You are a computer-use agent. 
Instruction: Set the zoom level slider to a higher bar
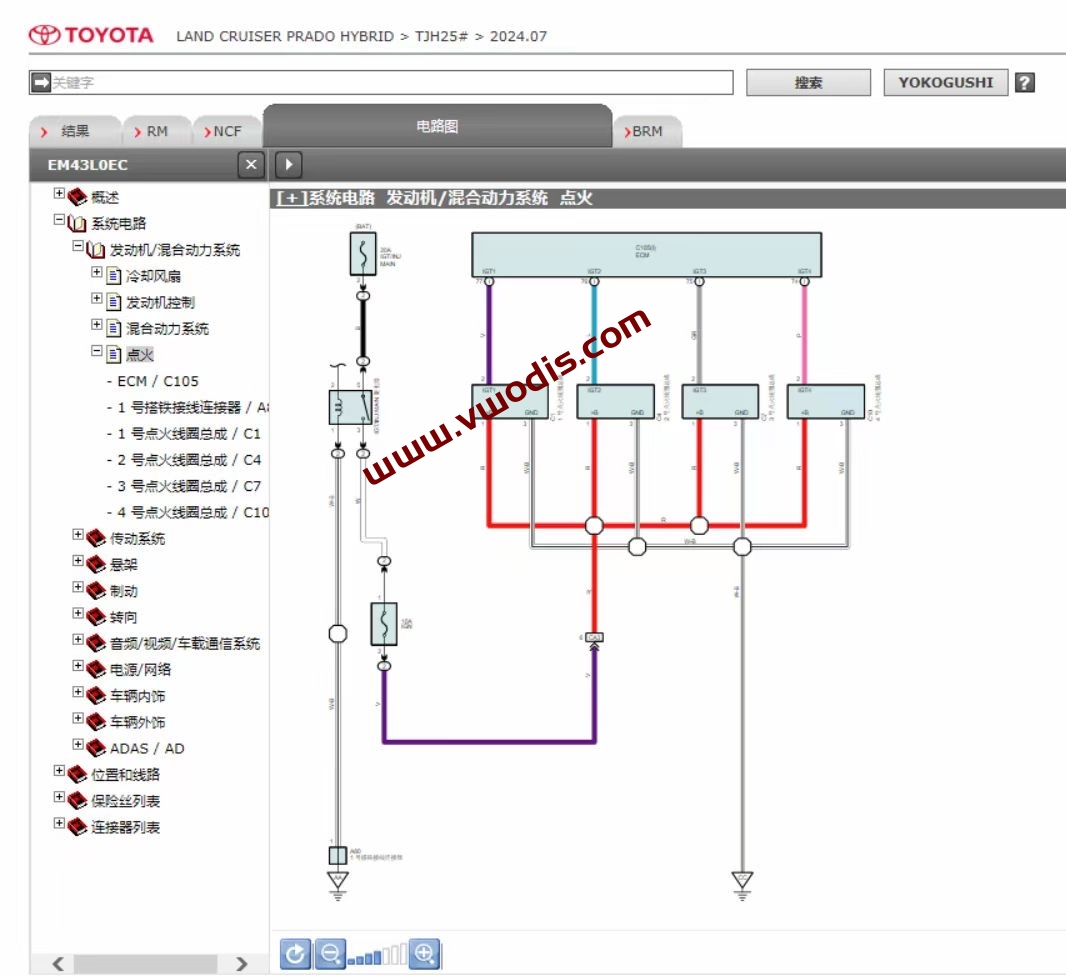point(395,953)
